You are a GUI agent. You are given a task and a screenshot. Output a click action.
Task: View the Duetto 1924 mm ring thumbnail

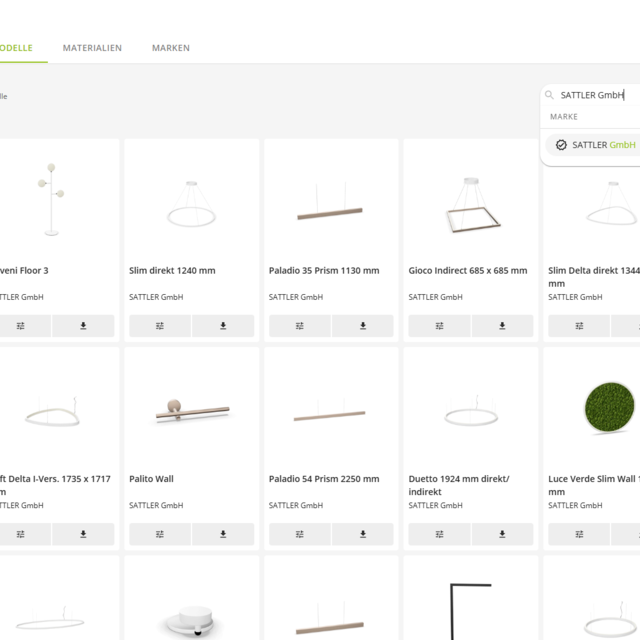[x=471, y=411]
